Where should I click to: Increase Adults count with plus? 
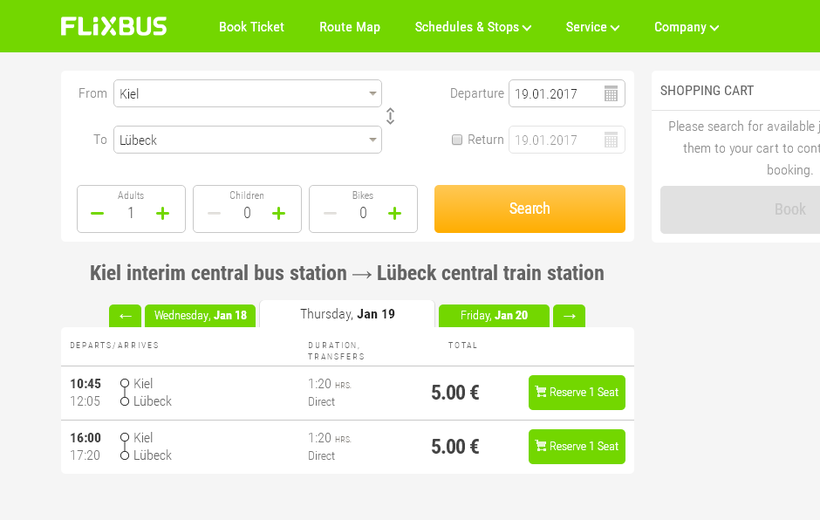163,213
